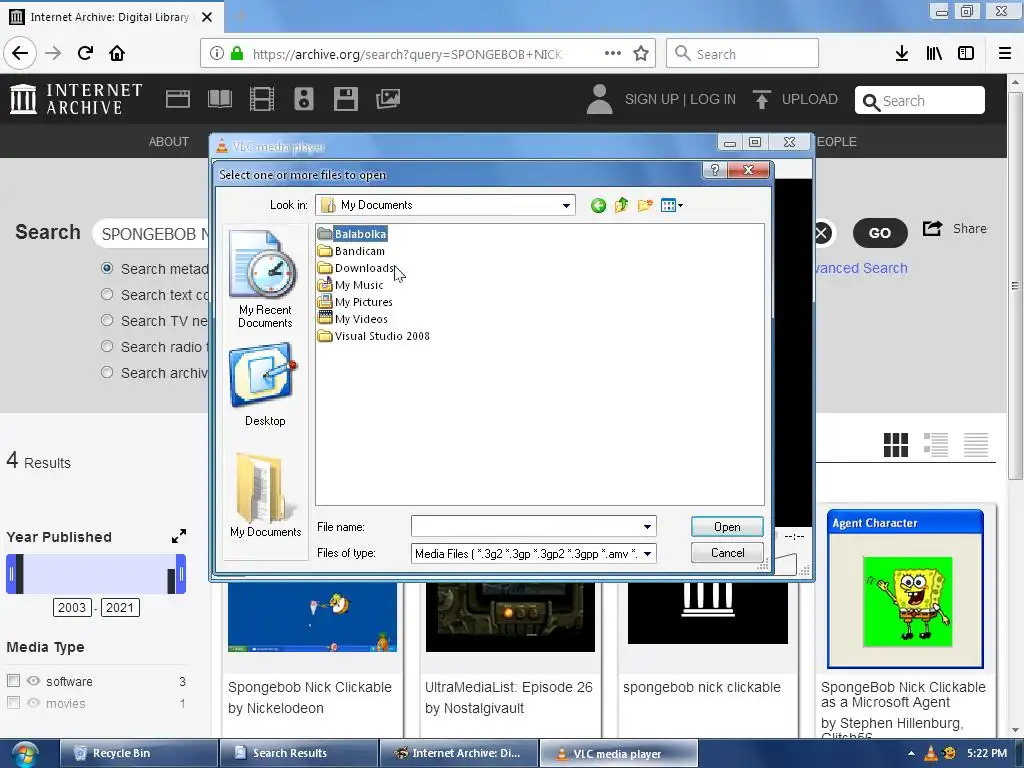This screenshot has height=768, width=1024.
Task: Open the browser hamburger menu
Action: [x=1005, y=53]
